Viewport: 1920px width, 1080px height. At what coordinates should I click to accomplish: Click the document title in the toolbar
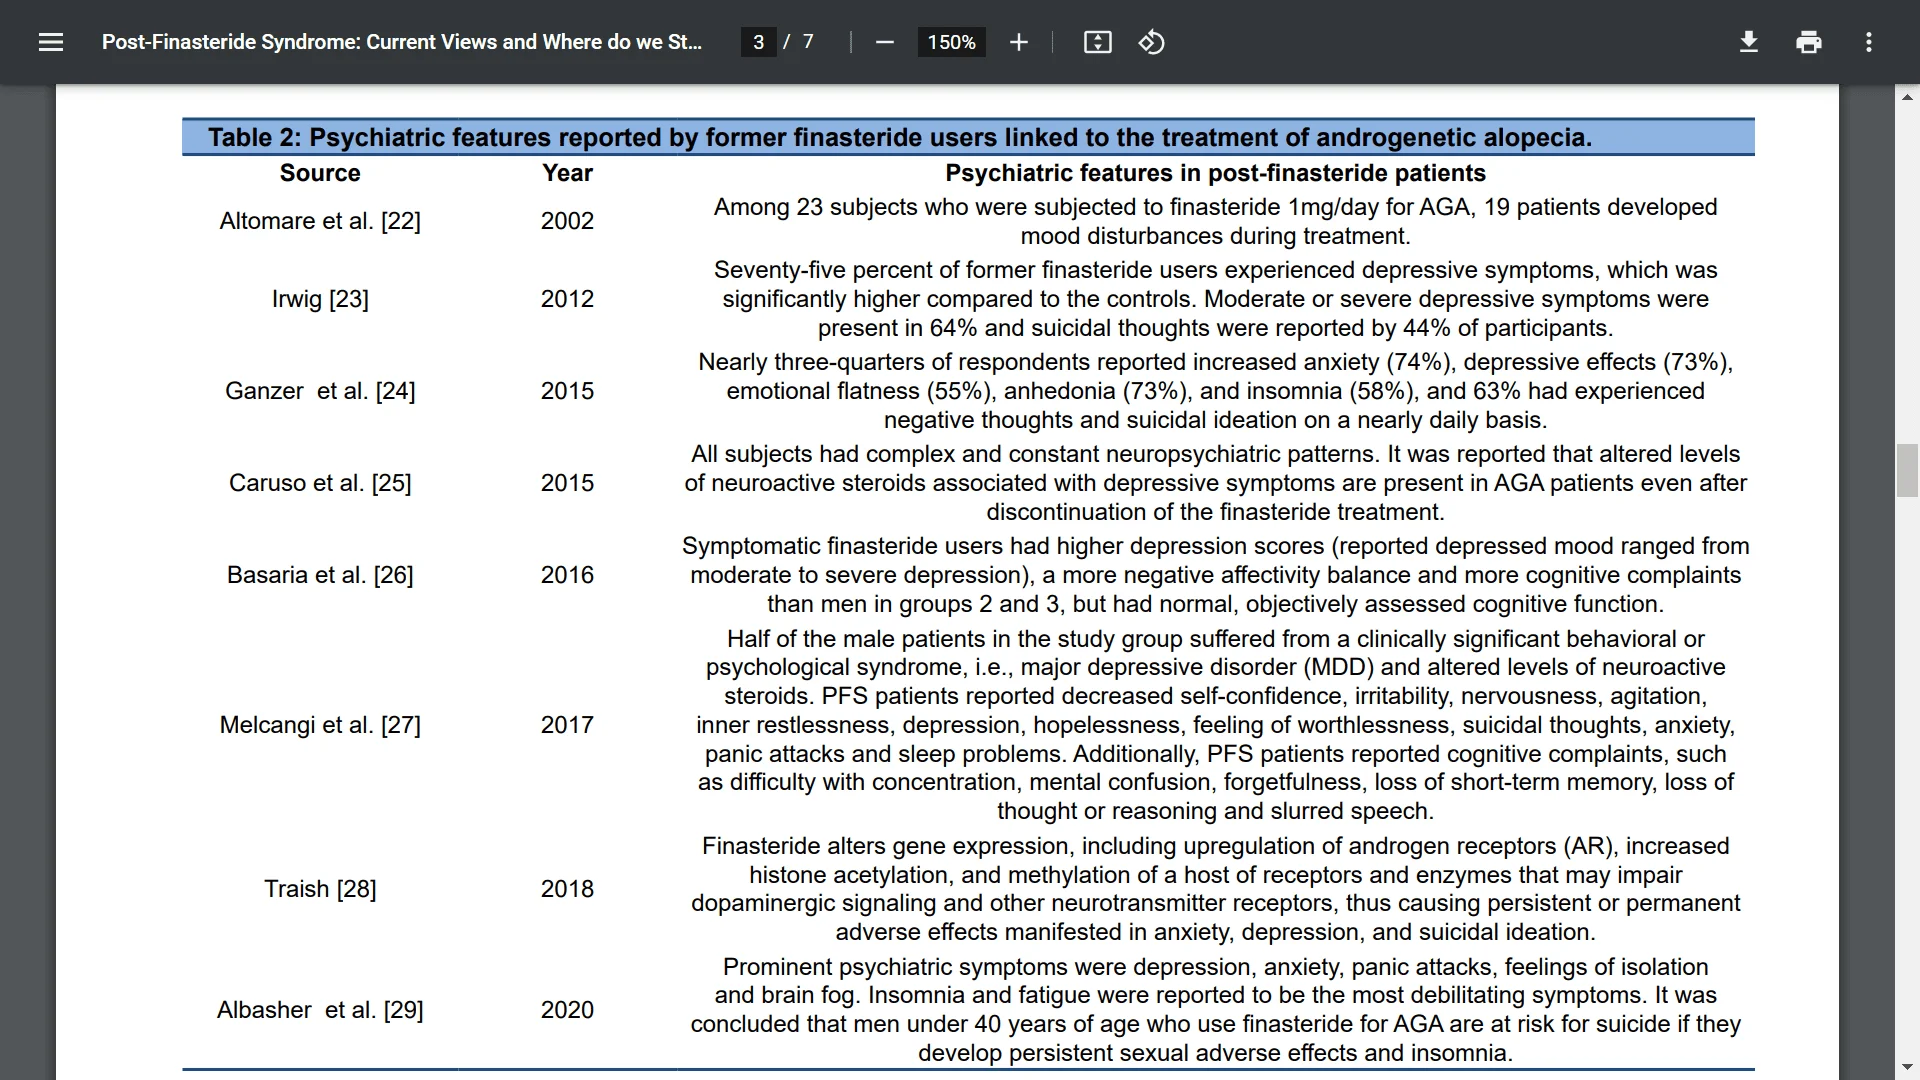tap(402, 42)
